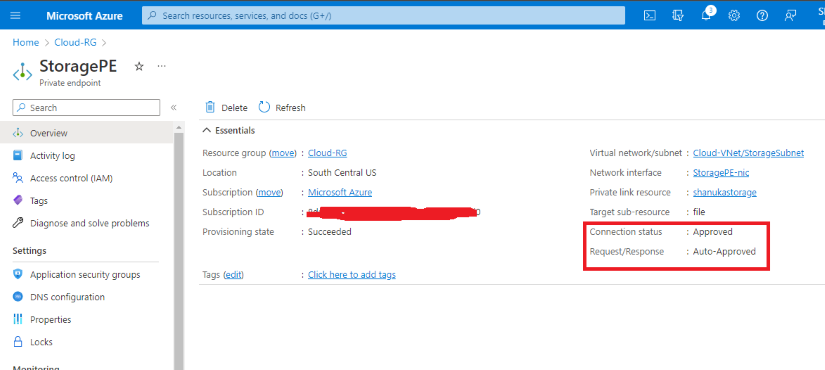Image resolution: width=825 pixels, height=370 pixels.
Task: Click the Properties bars icon
Action: pyautogui.click(x=18, y=319)
